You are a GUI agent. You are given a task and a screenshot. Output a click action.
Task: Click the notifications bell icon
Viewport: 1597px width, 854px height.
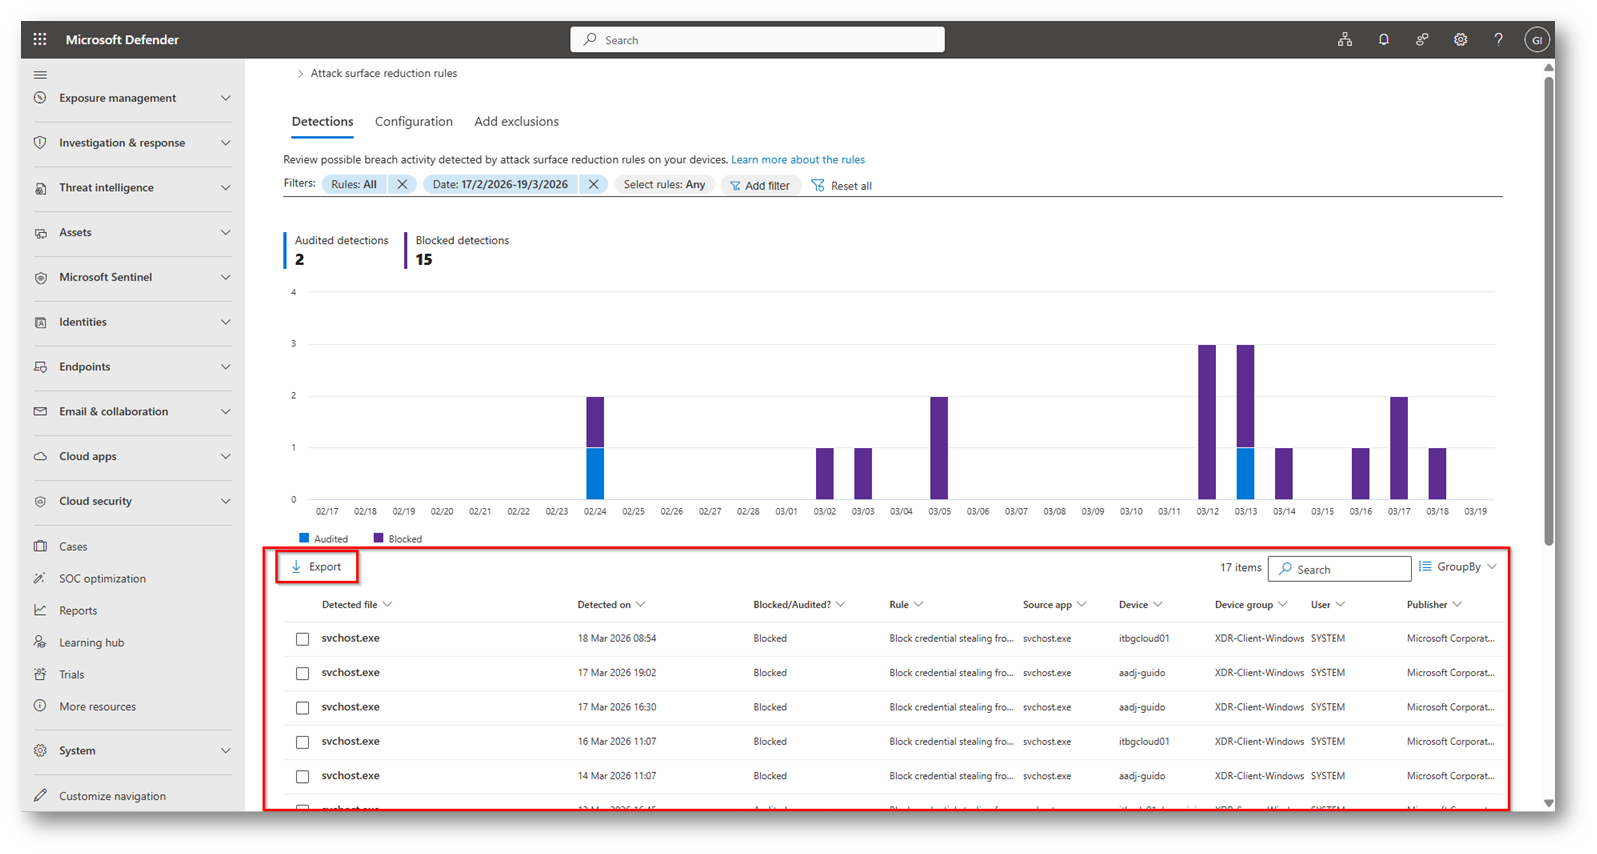pos(1383,40)
